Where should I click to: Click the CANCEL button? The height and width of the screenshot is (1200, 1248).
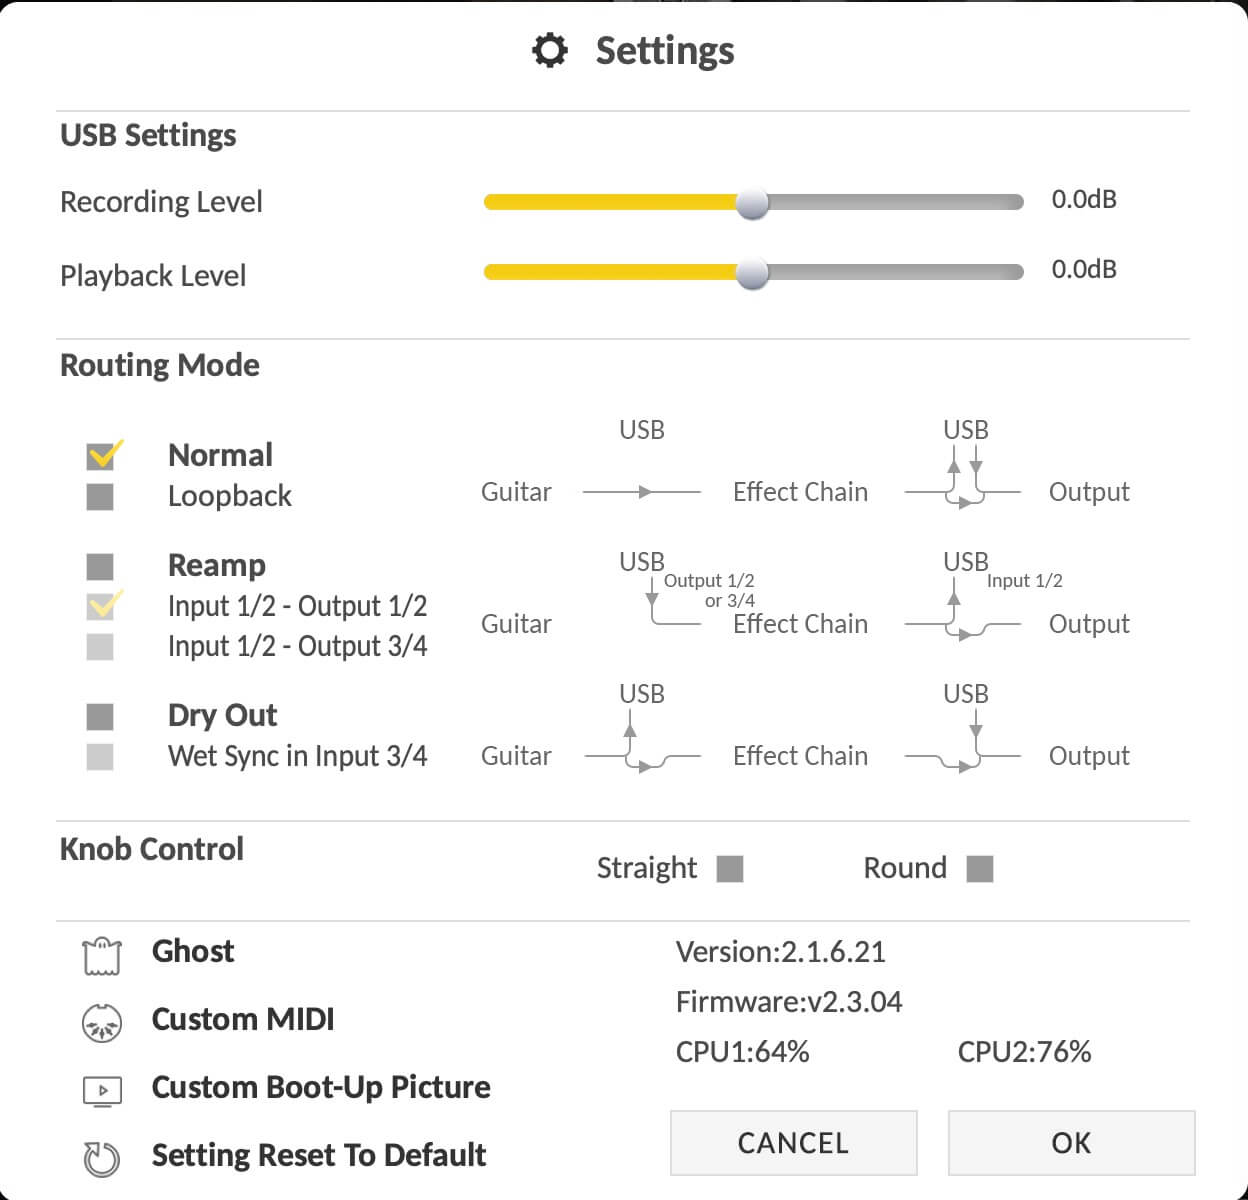[793, 1143]
